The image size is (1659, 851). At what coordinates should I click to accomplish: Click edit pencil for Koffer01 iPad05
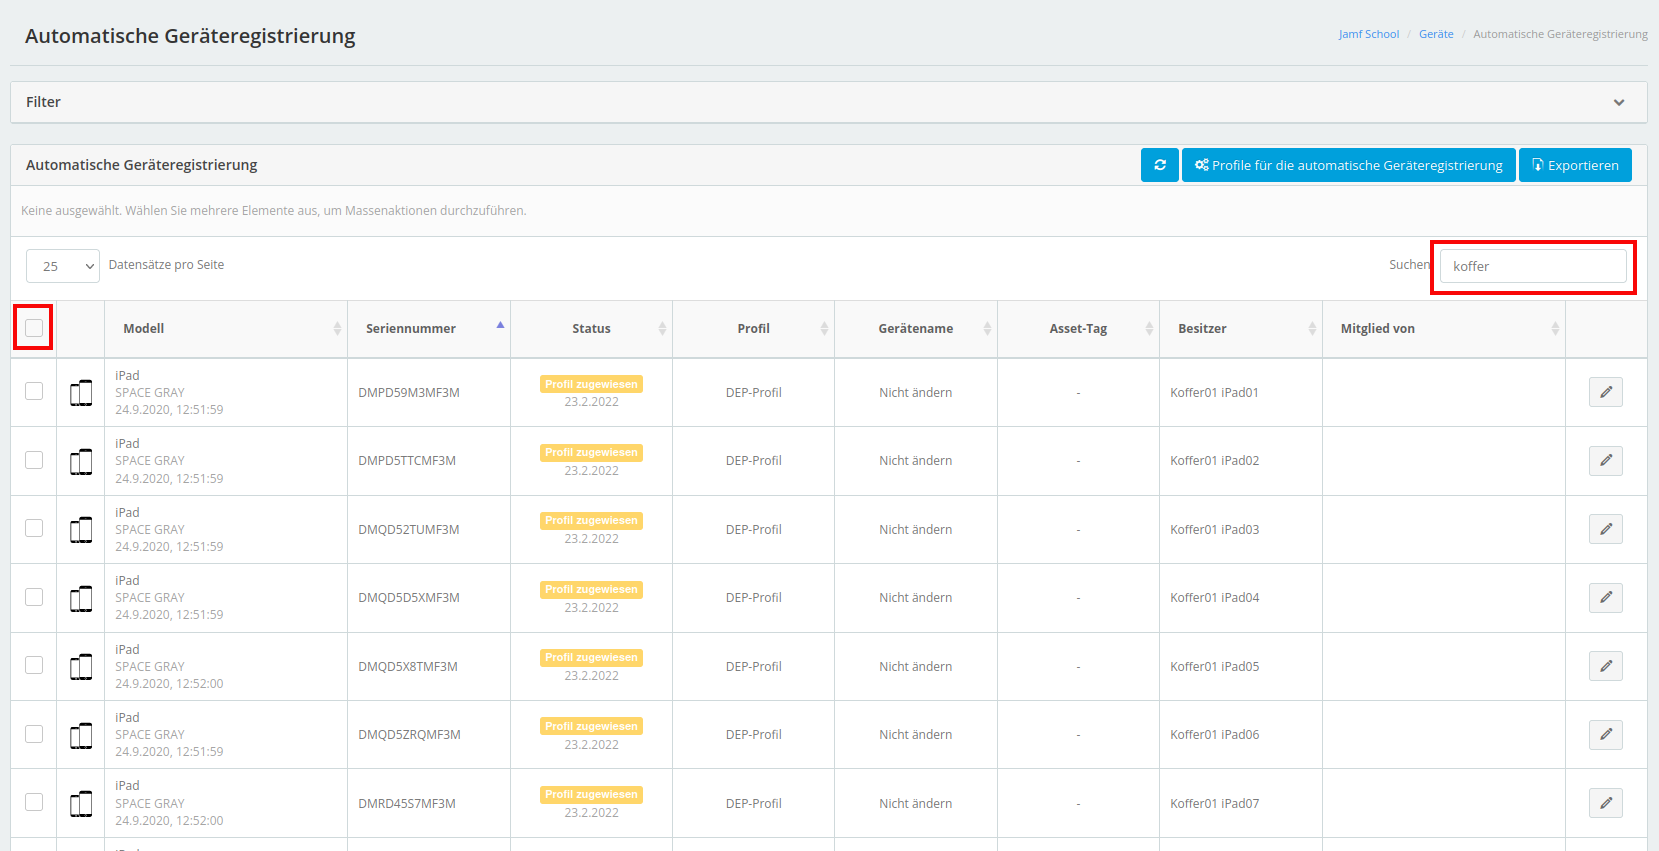pyautogui.click(x=1605, y=666)
